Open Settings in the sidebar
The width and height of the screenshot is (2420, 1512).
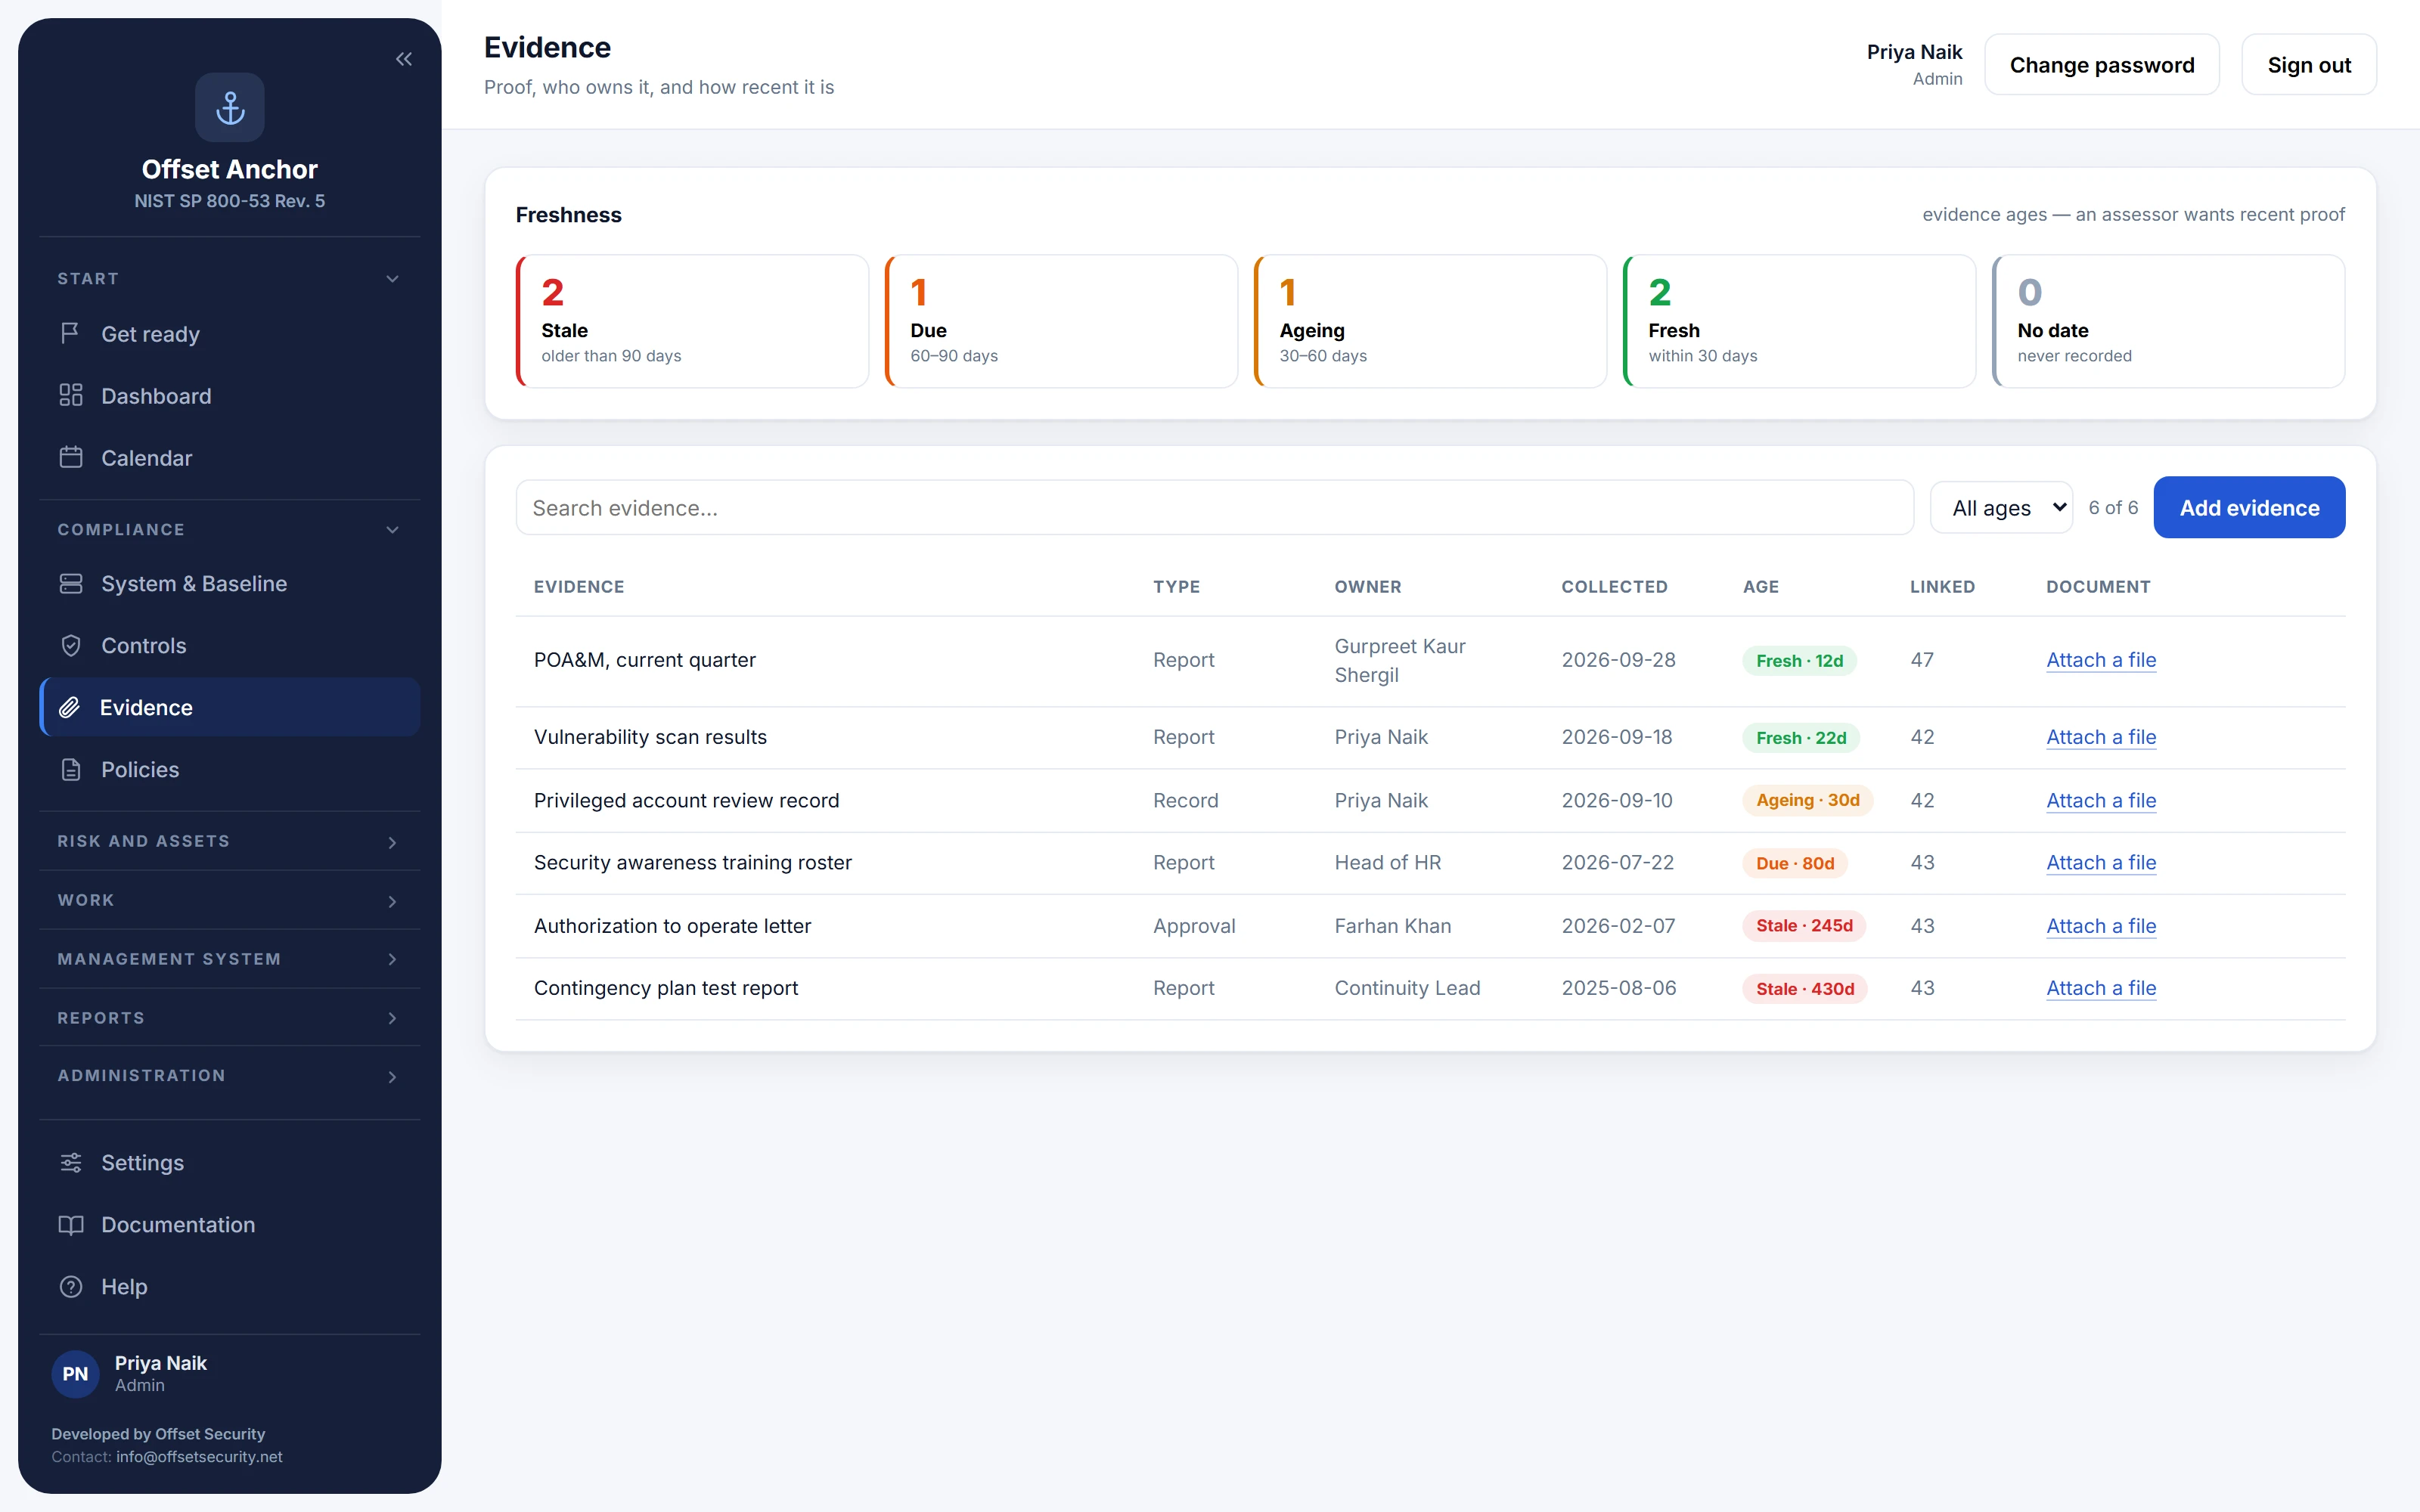pyautogui.click(x=229, y=1162)
